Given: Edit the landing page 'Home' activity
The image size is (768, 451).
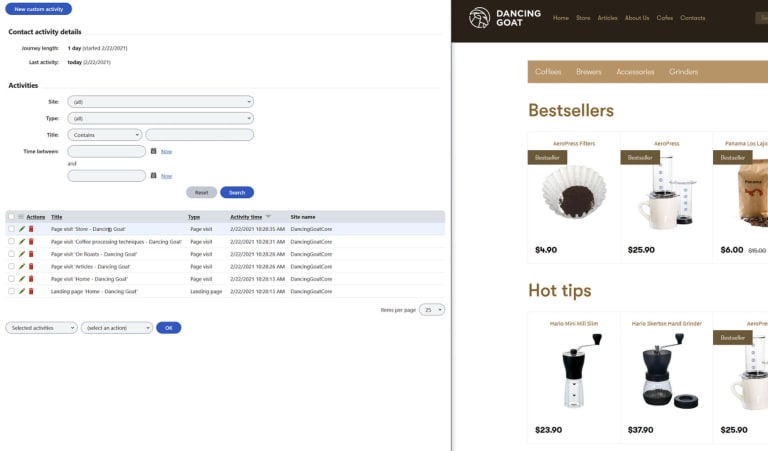Looking at the screenshot, I should 22,291.
